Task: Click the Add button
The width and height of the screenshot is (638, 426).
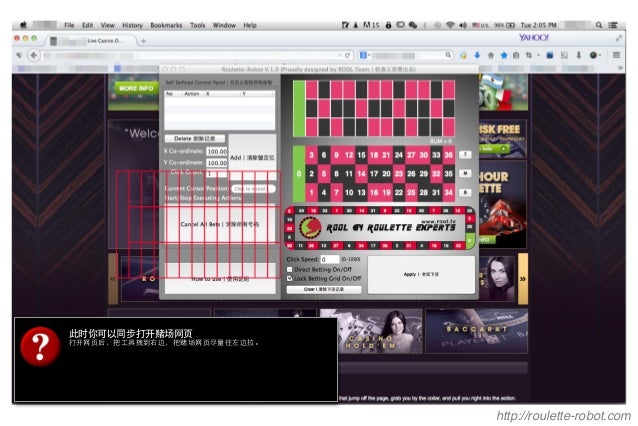Action: pyautogui.click(x=252, y=157)
